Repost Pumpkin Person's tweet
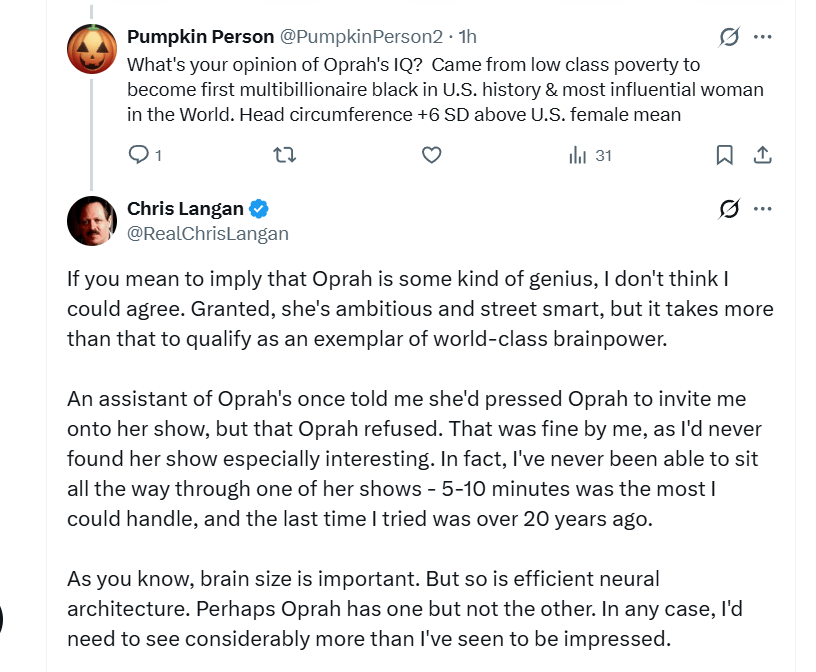Viewport: 816px width, 672px height. coord(285,155)
